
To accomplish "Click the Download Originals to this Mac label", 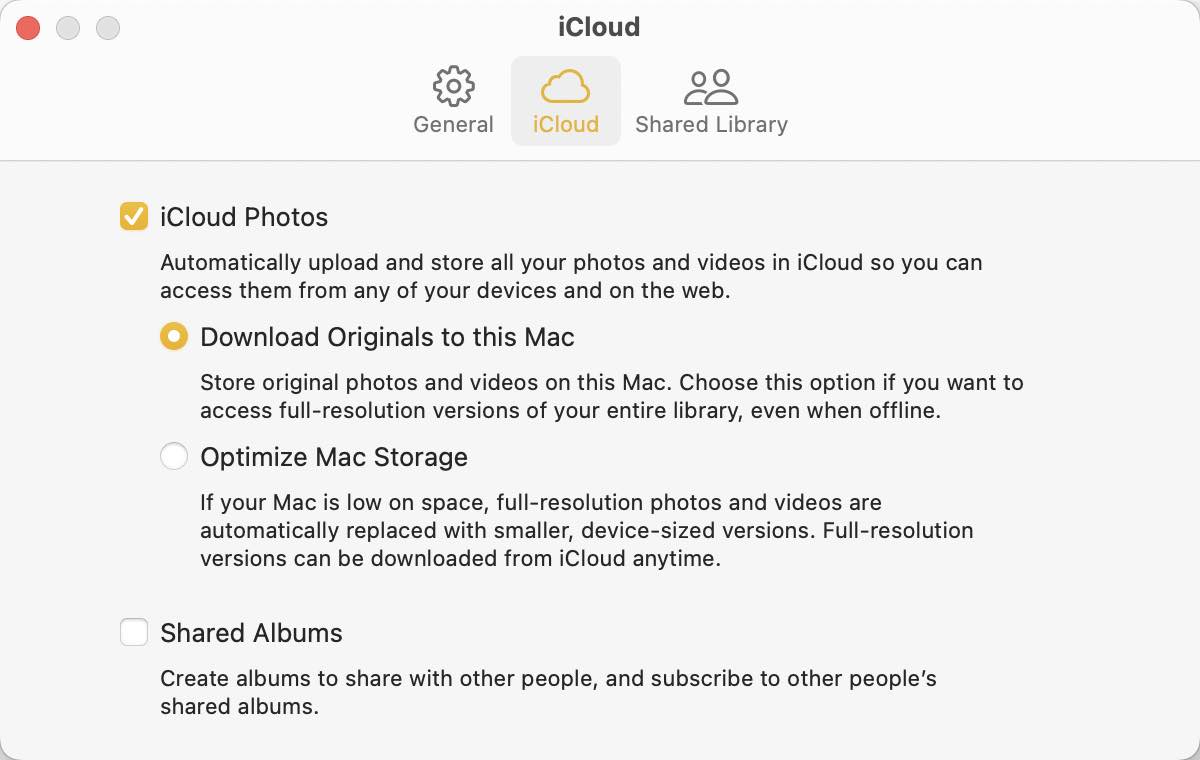I will (x=386, y=337).
